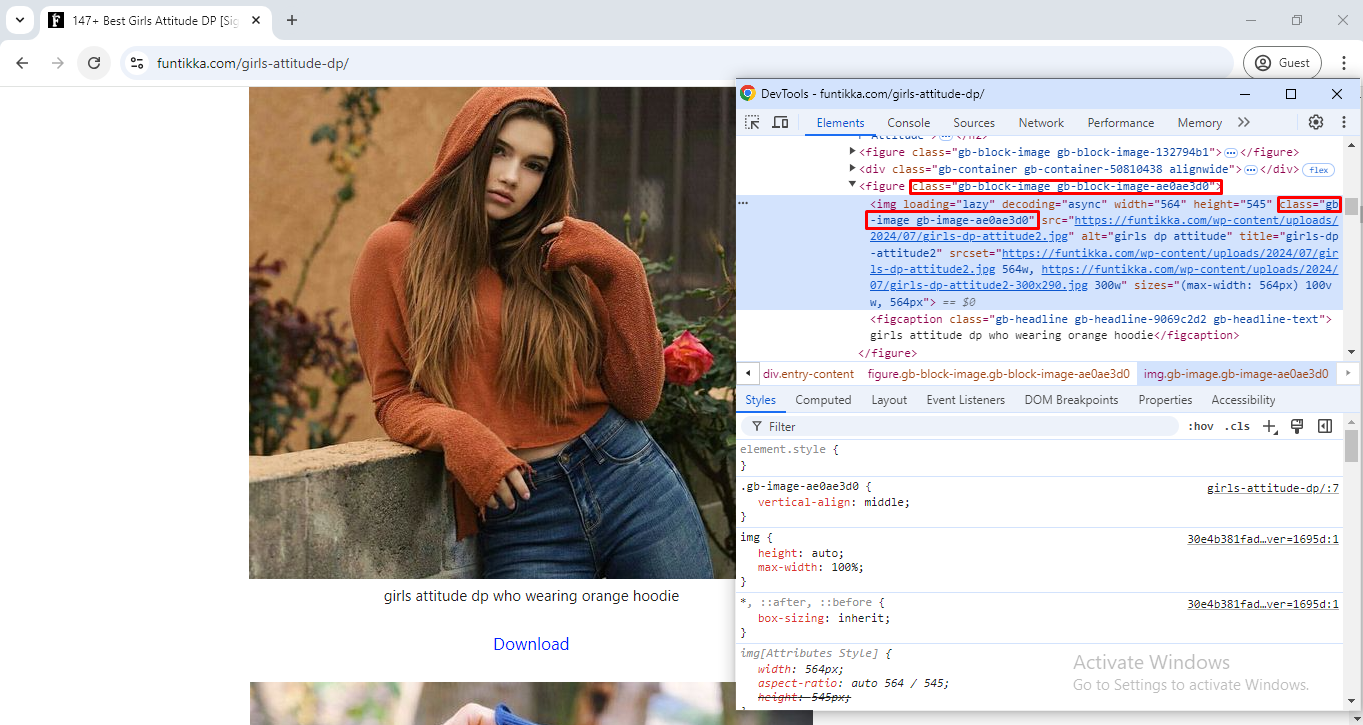Switch to the Sources panel
Viewport: 1363px width, 725px height.
(973, 123)
